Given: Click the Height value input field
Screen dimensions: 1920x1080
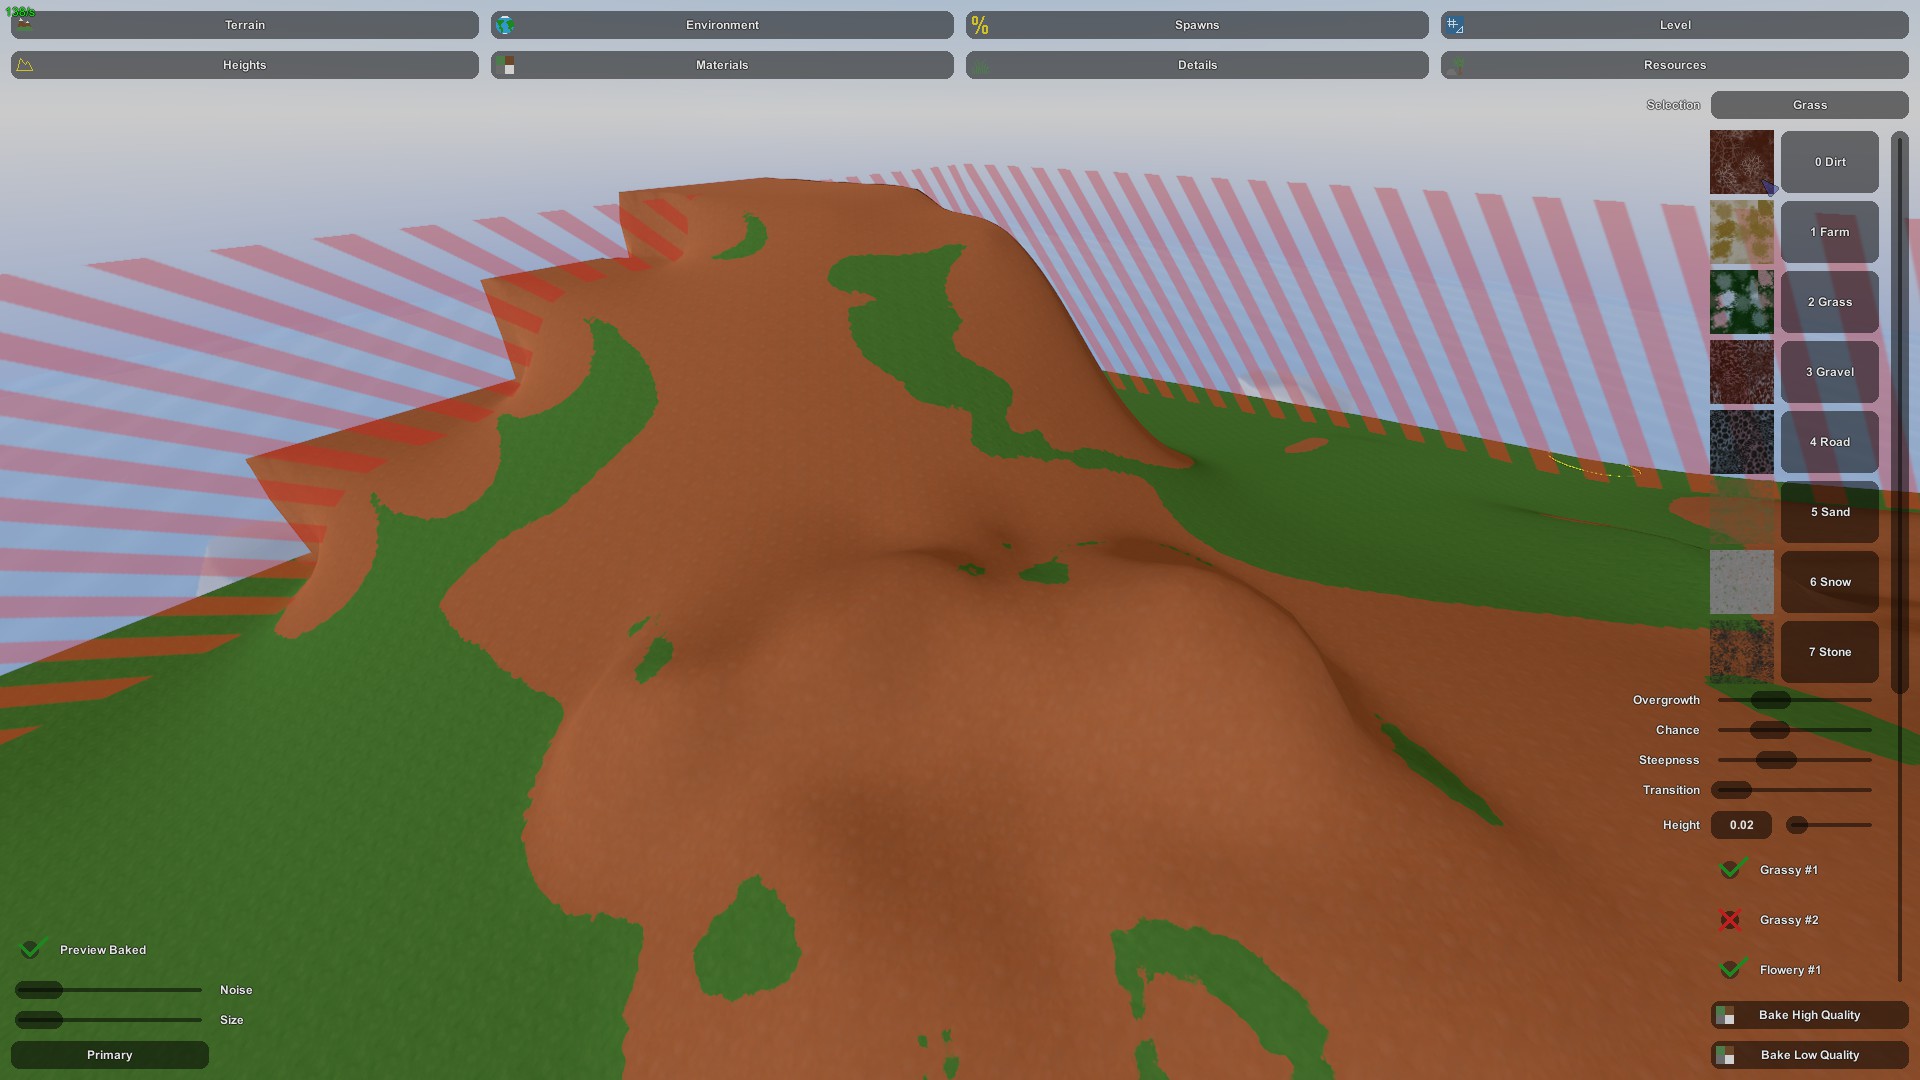Looking at the screenshot, I should (x=1741, y=825).
